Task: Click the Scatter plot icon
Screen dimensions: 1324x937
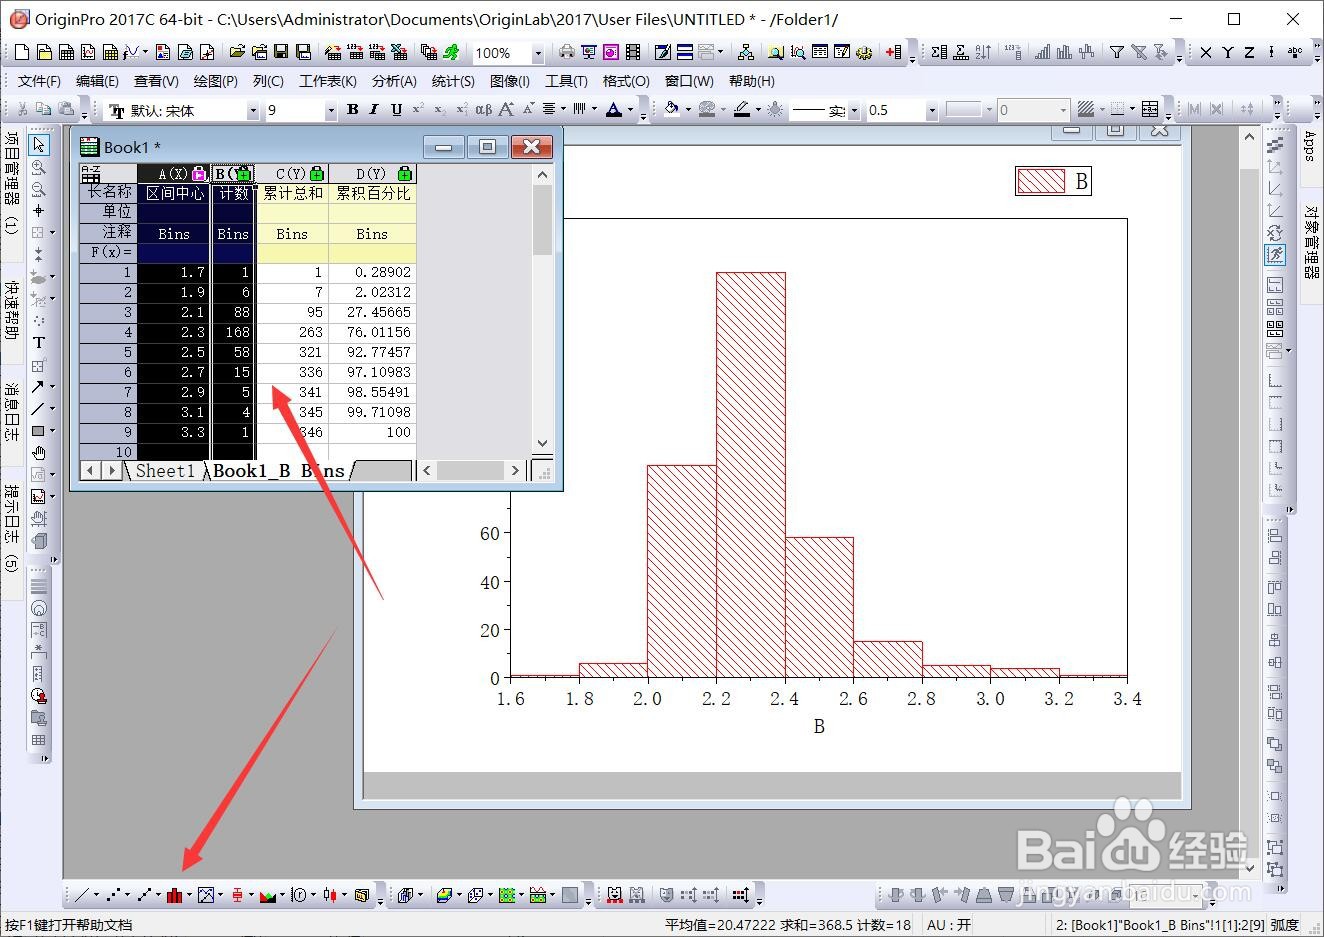Action: click(113, 895)
